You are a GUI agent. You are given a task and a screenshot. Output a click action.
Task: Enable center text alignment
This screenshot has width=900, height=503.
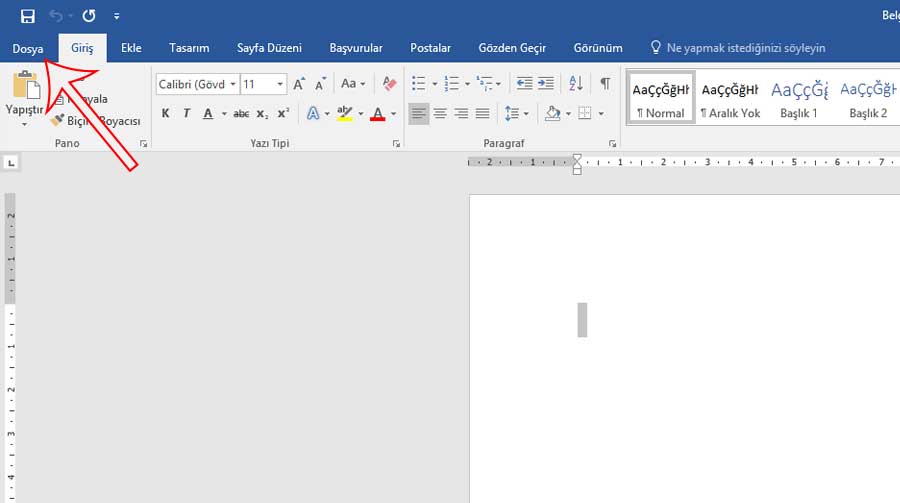pyautogui.click(x=440, y=114)
